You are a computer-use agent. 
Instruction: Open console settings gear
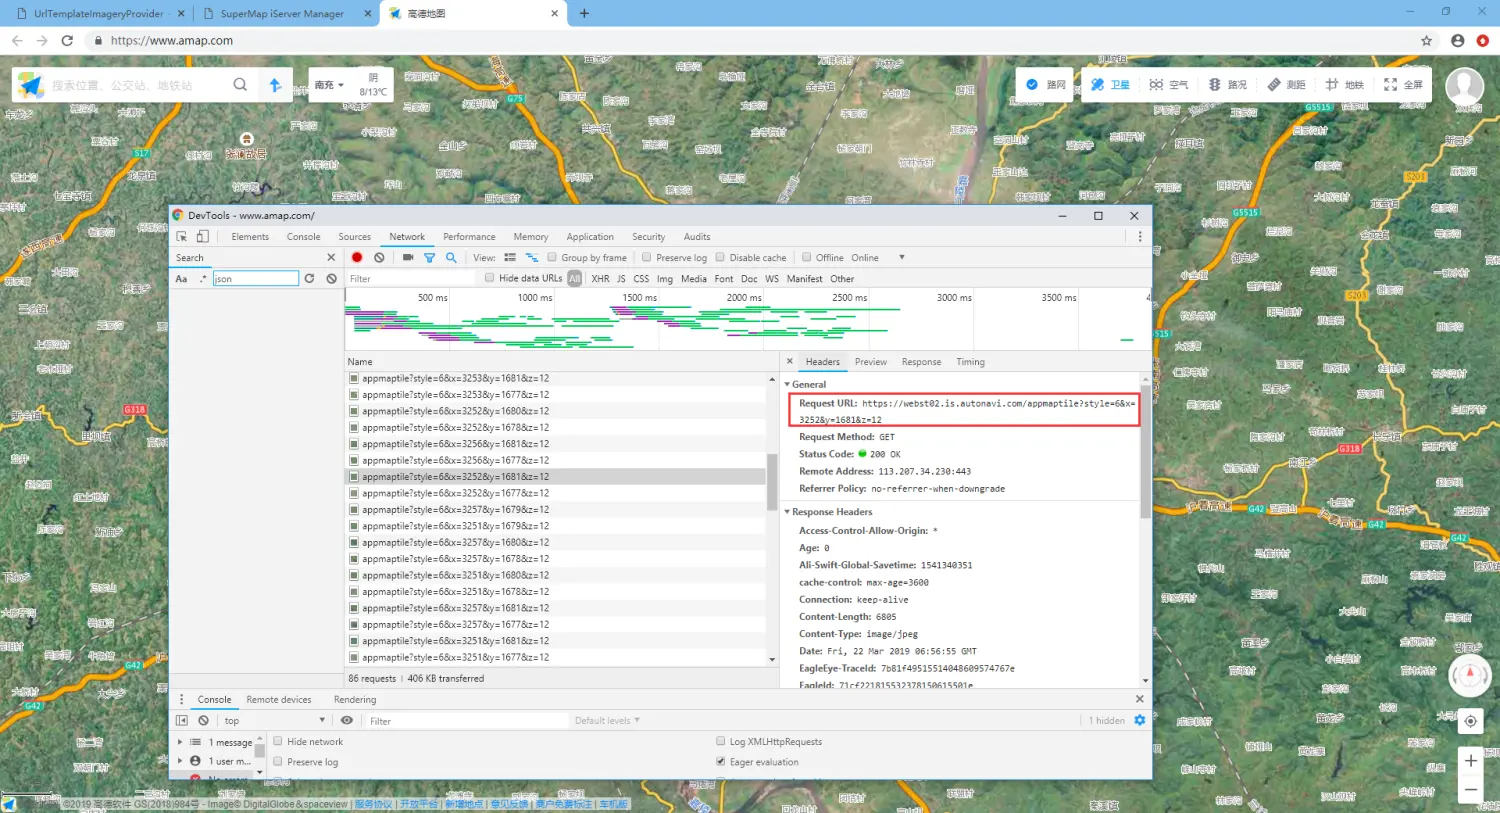tap(1139, 720)
